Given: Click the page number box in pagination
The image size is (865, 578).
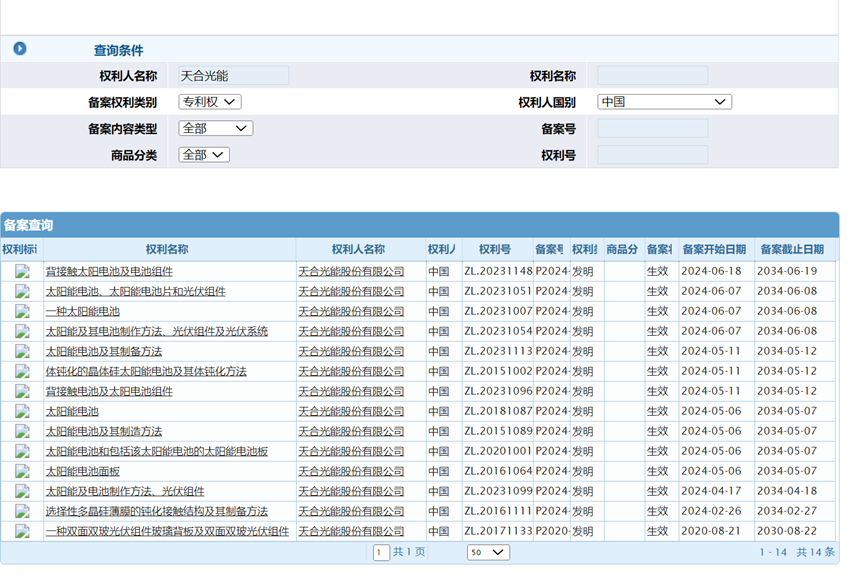Looking at the screenshot, I should (x=381, y=552).
